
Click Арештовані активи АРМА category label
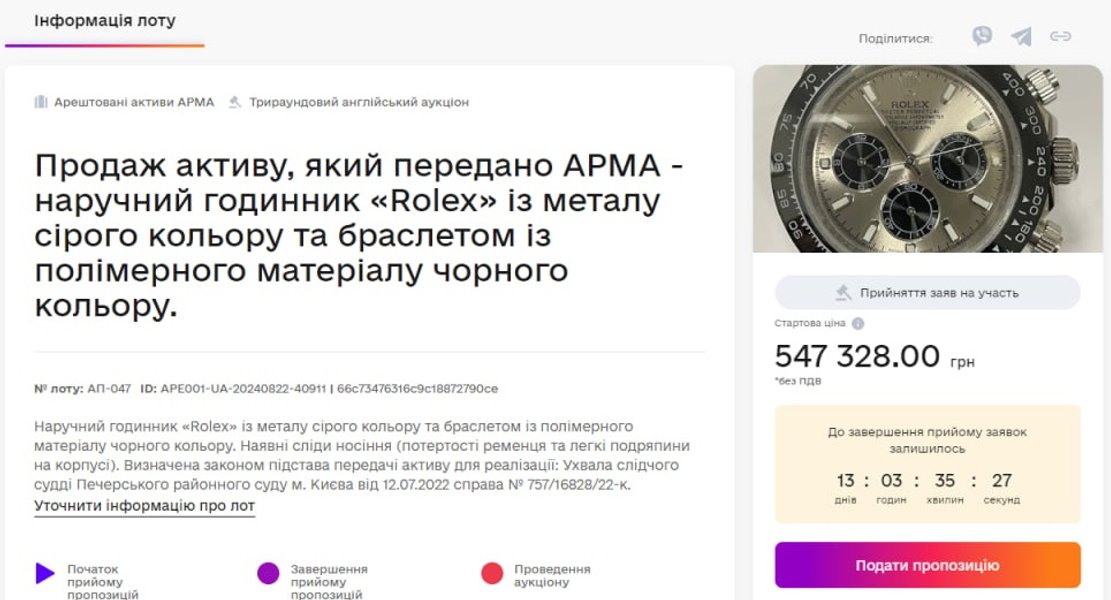tap(134, 102)
